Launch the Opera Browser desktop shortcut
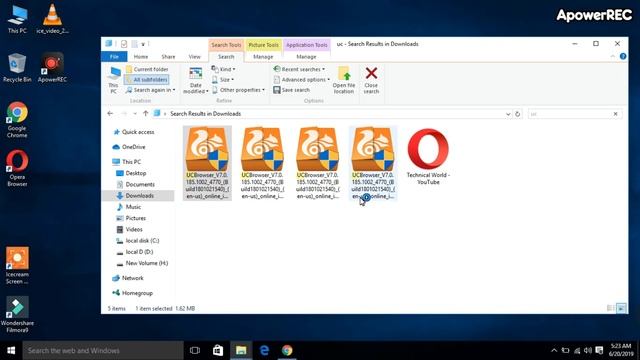This screenshot has width=640, height=360. coord(17,168)
